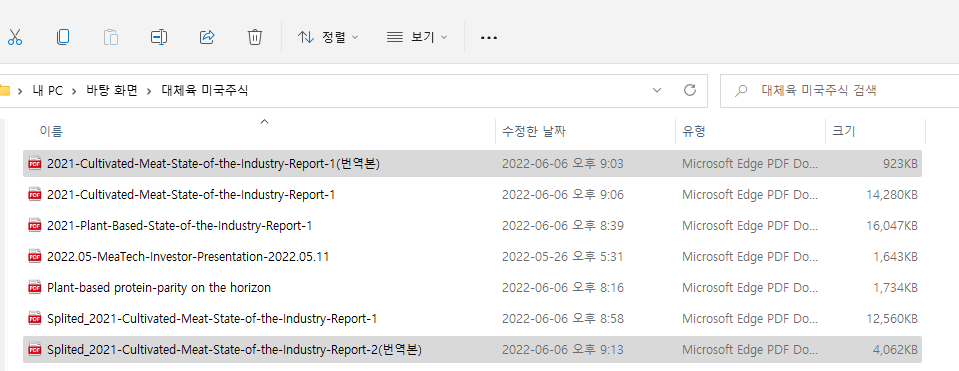The height and width of the screenshot is (371, 959).
Task: Click the folder icon in address bar
Action: (x=5, y=91)
